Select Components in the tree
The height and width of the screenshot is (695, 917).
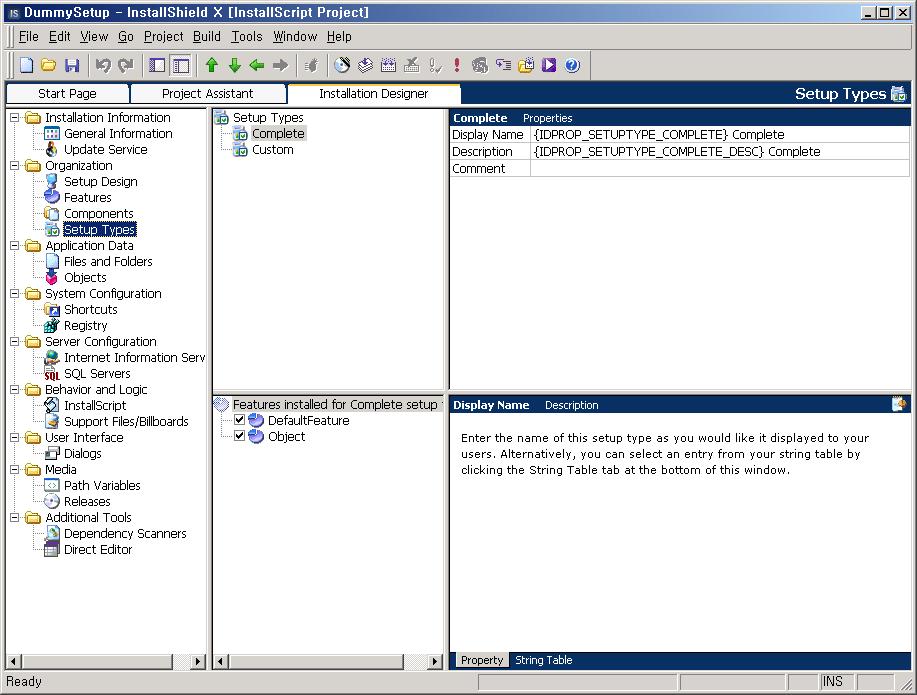pyautogui.click(x=98, y=214)
